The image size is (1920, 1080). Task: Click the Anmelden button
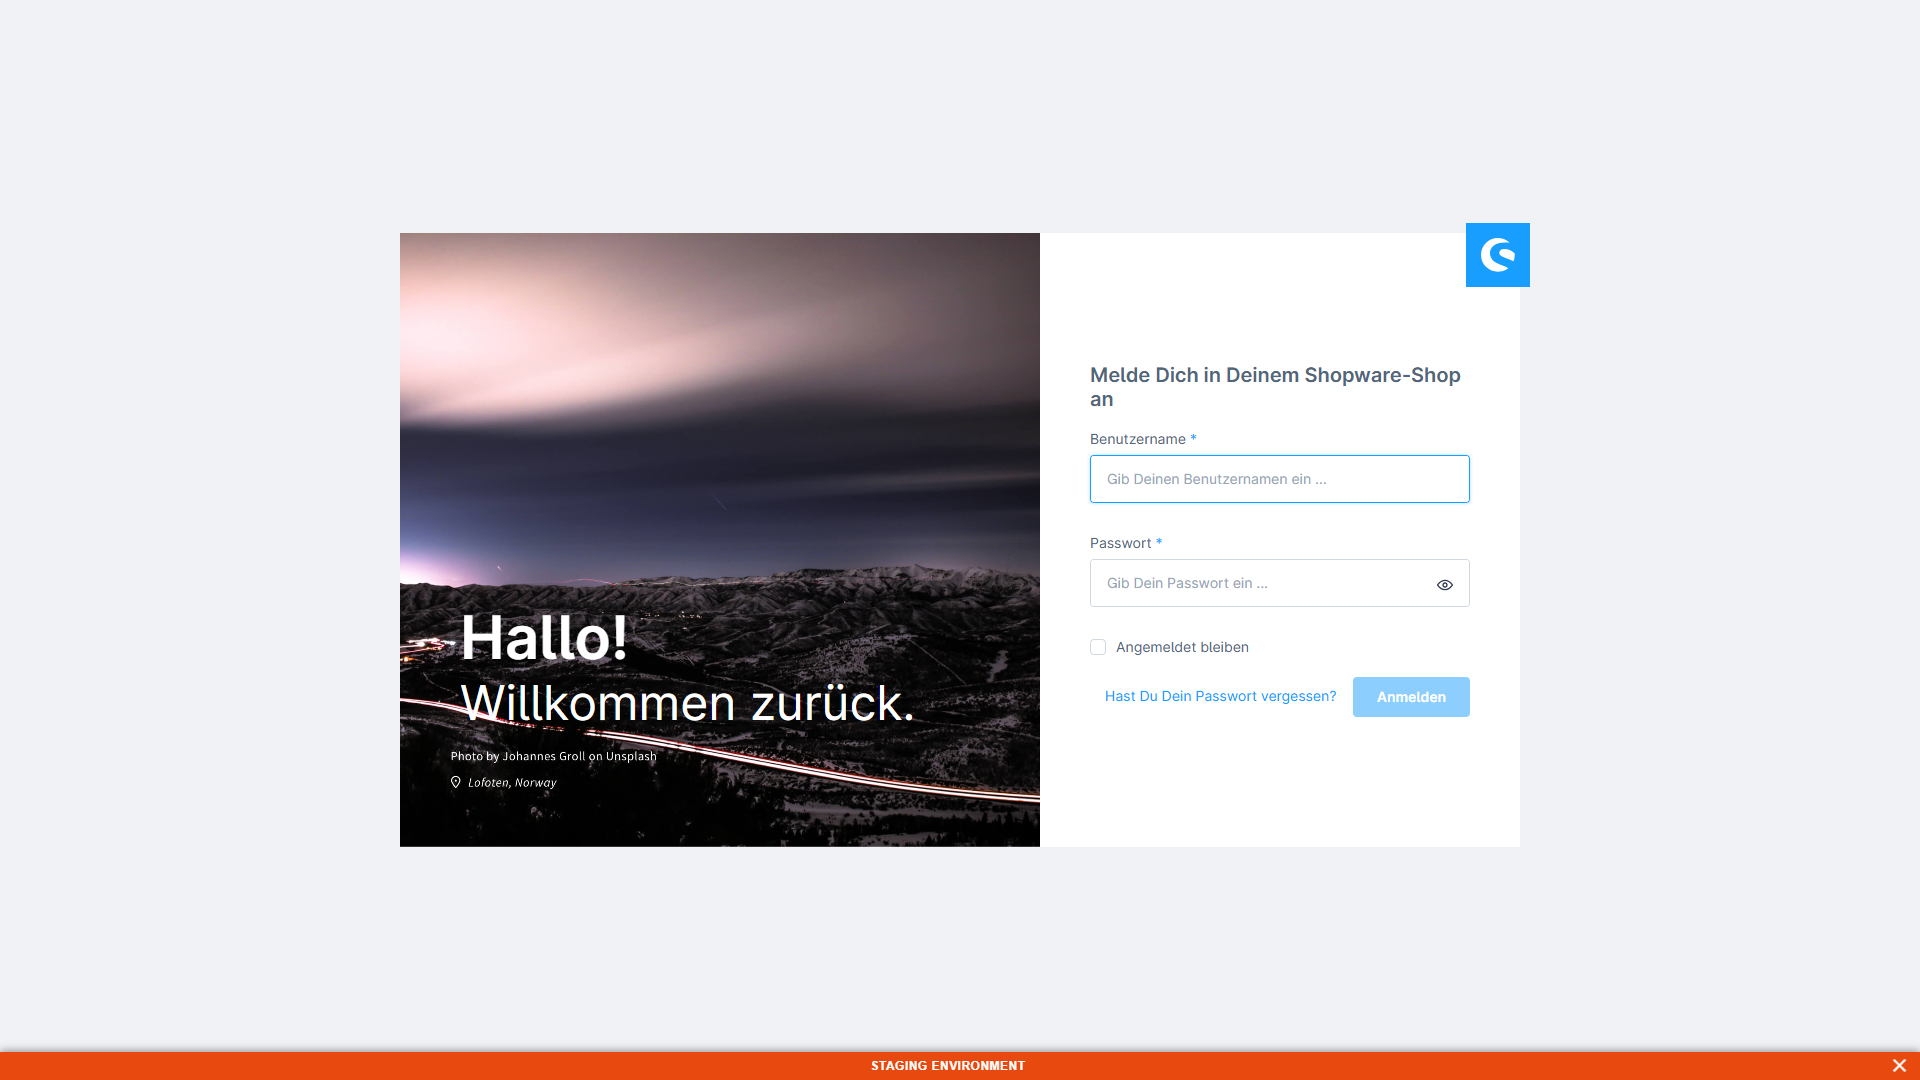pyautogui.click(x=1411, y=697)
